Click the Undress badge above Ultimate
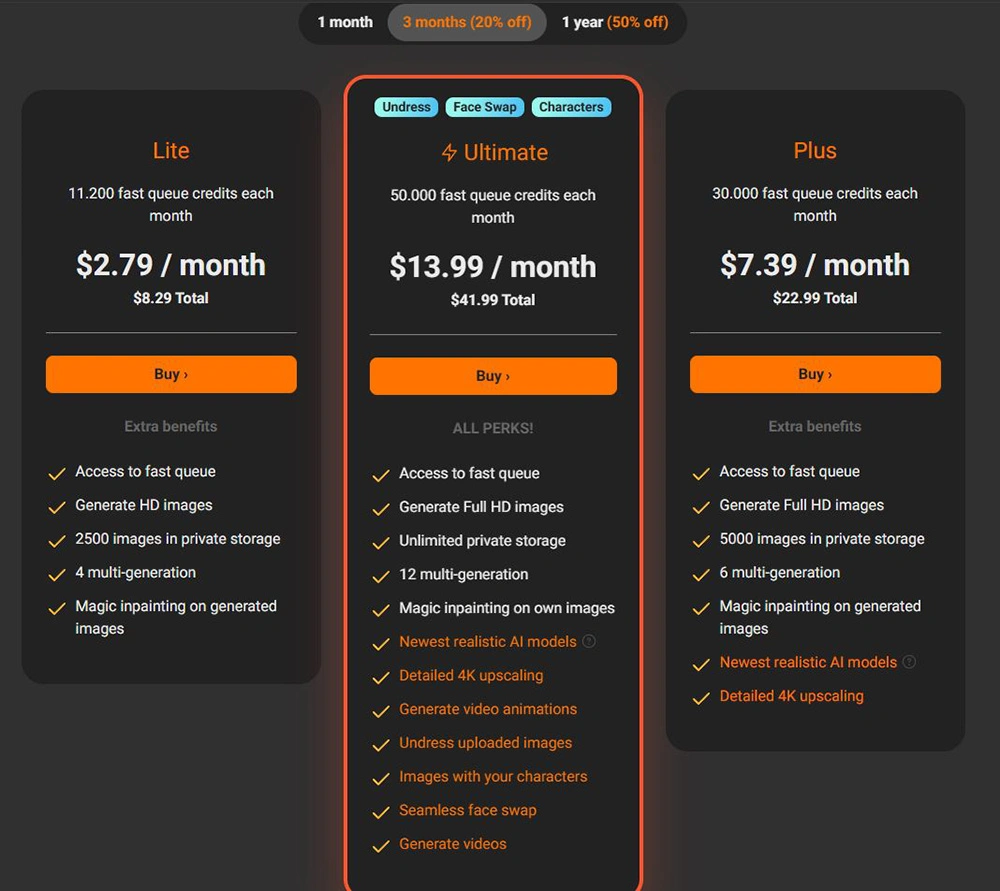Image resolution: width=1000 pixels, height=891 pixels. pos(405,107)
